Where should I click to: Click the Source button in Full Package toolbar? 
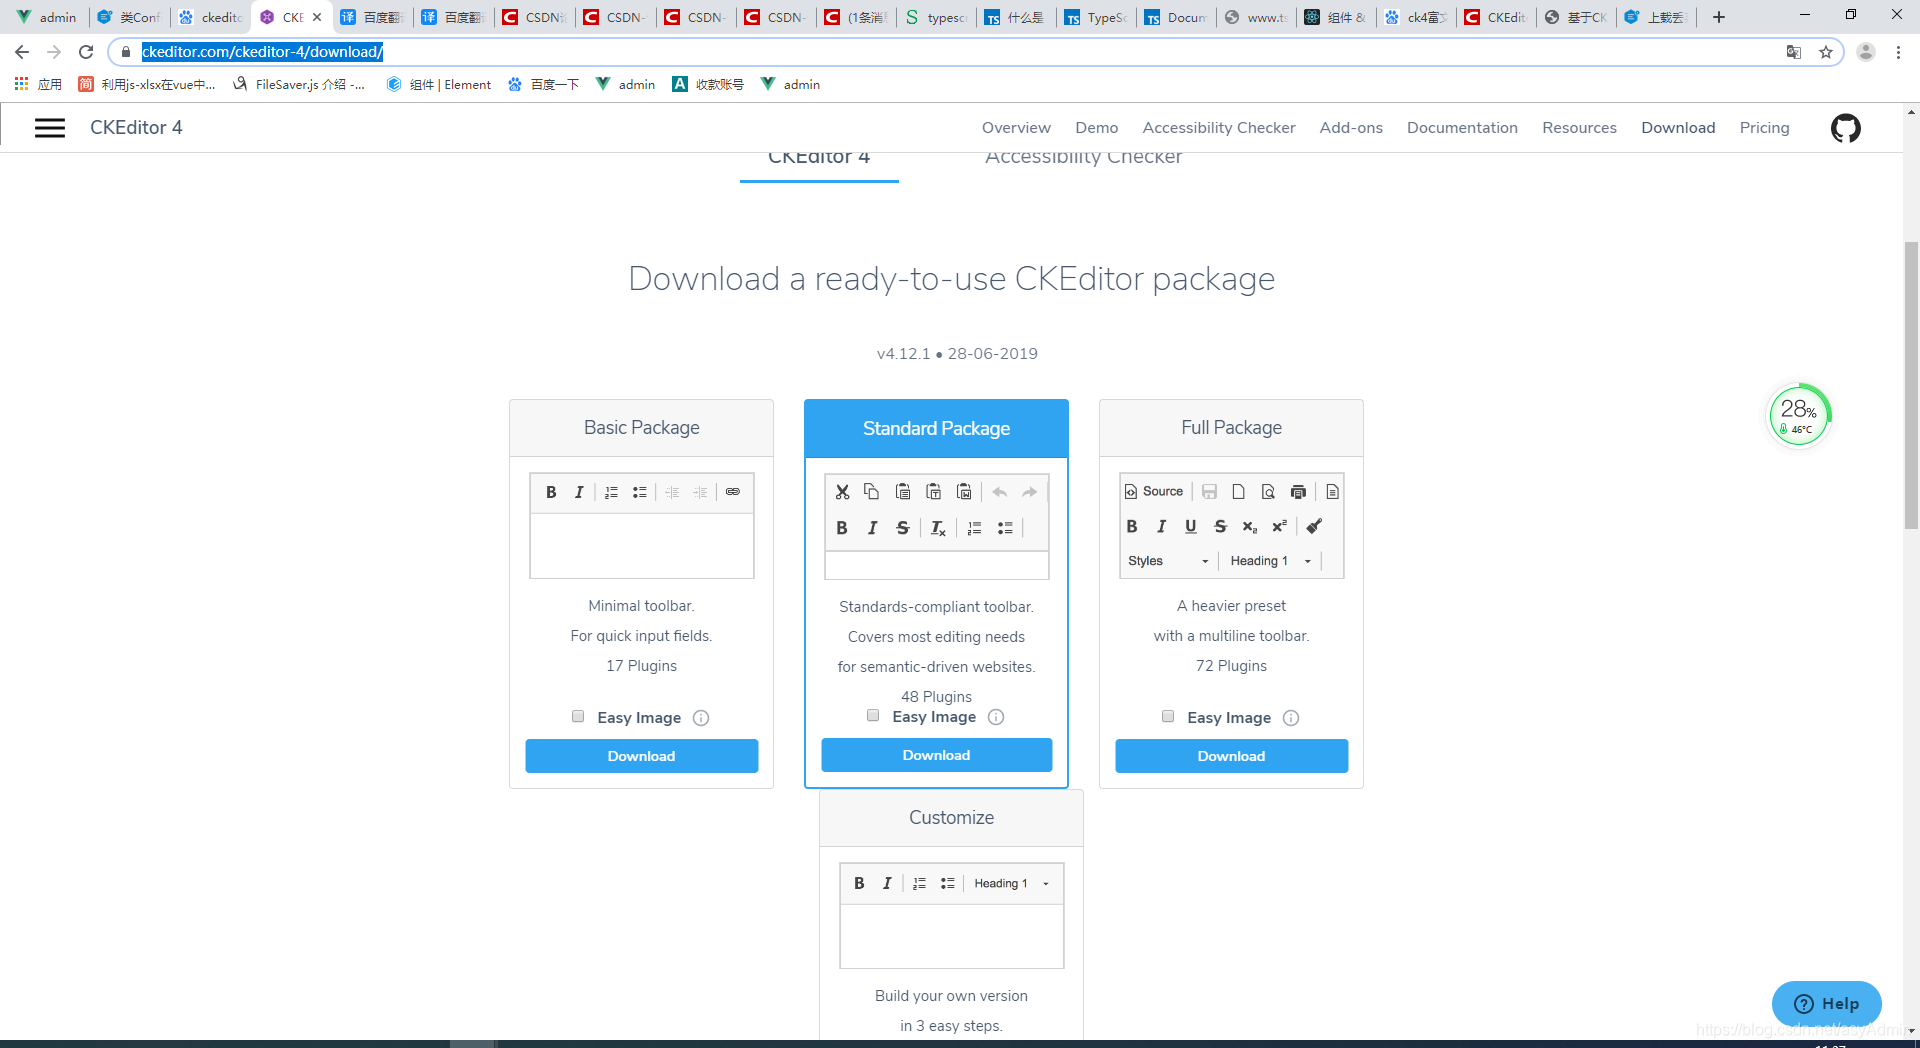pos(1154,491)
